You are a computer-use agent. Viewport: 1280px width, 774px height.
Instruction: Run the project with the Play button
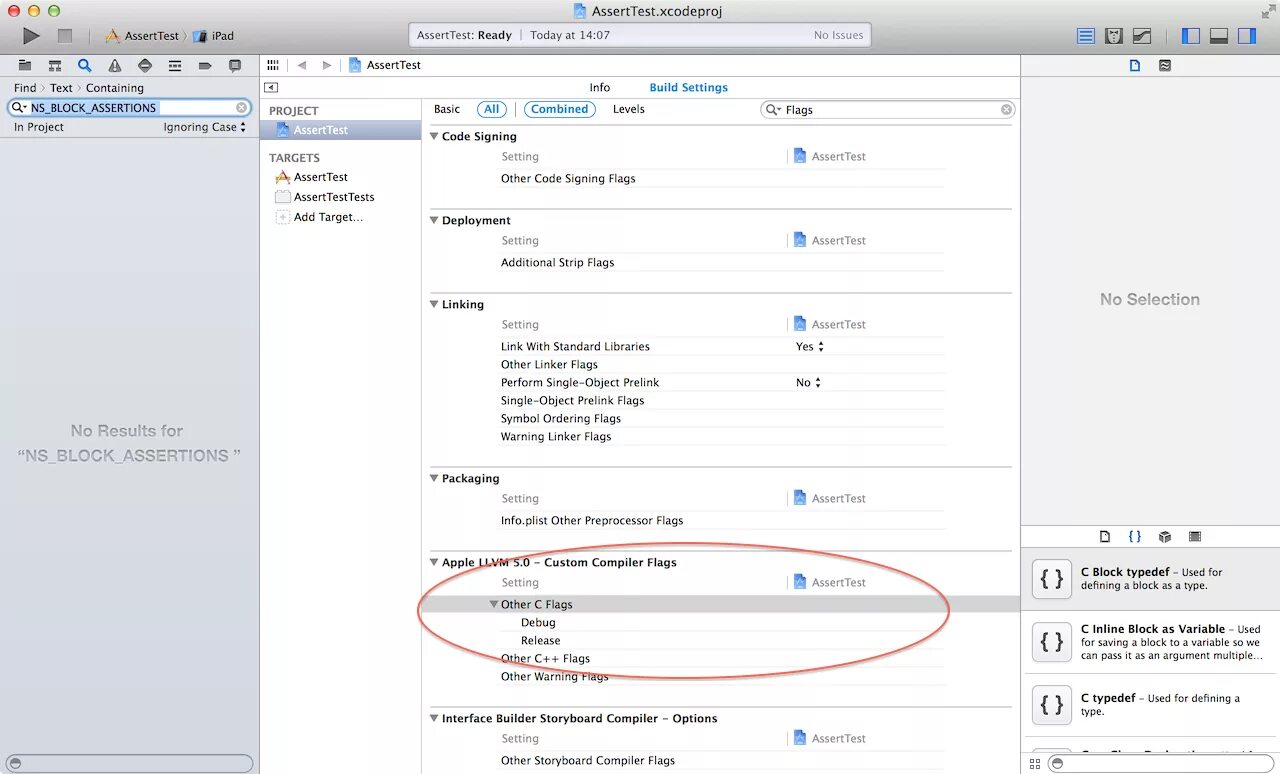pyautogui.click(x=31, y=36)
